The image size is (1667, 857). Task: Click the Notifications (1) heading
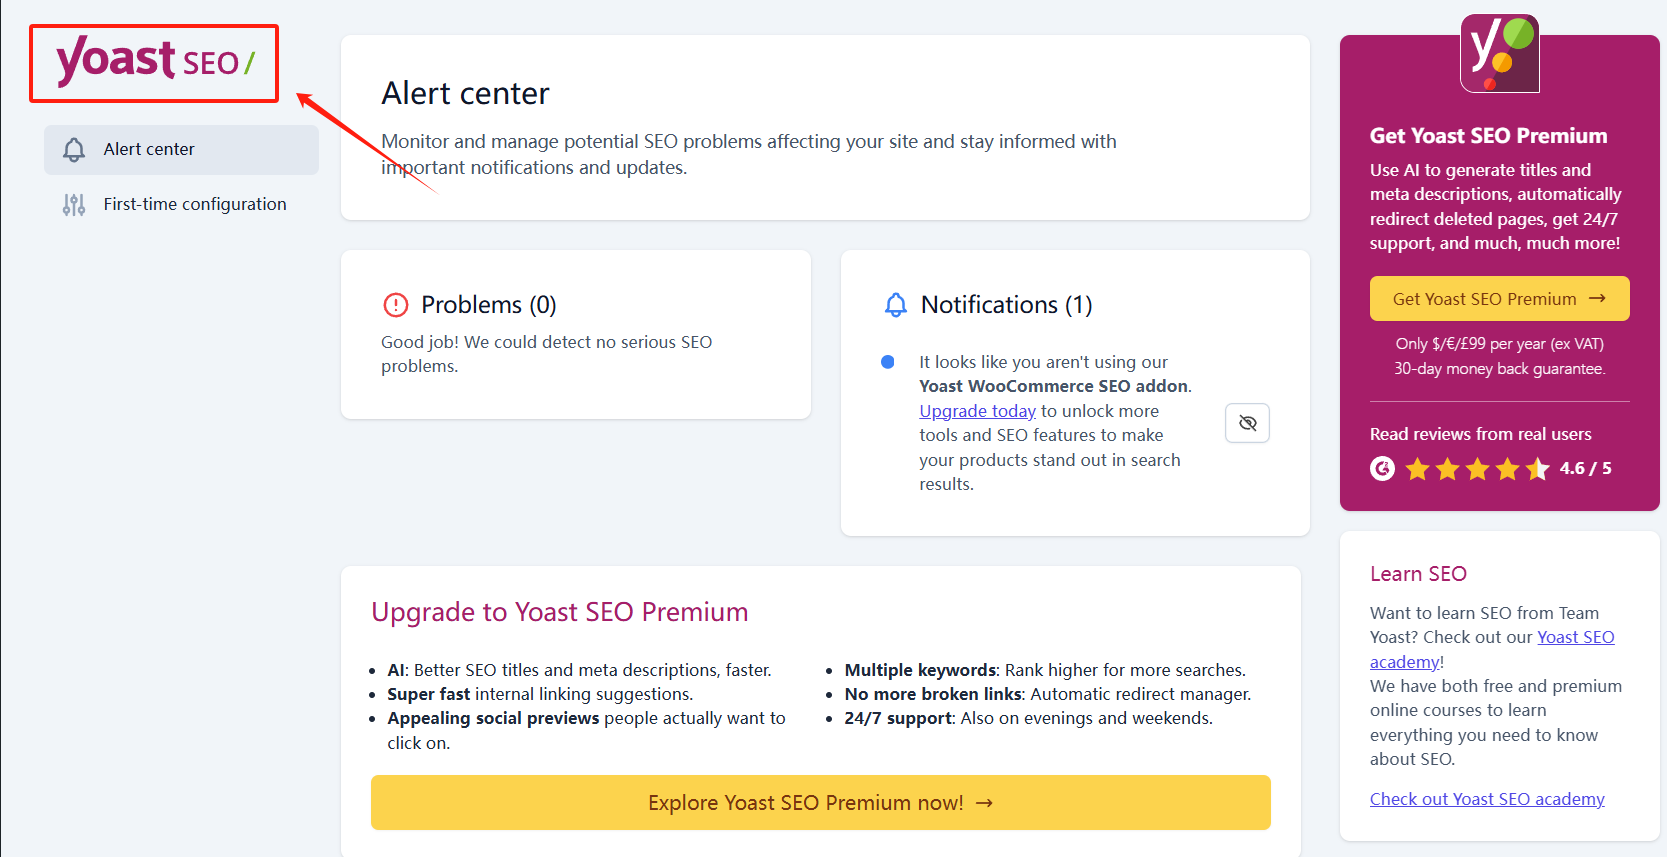(1006, 305)
